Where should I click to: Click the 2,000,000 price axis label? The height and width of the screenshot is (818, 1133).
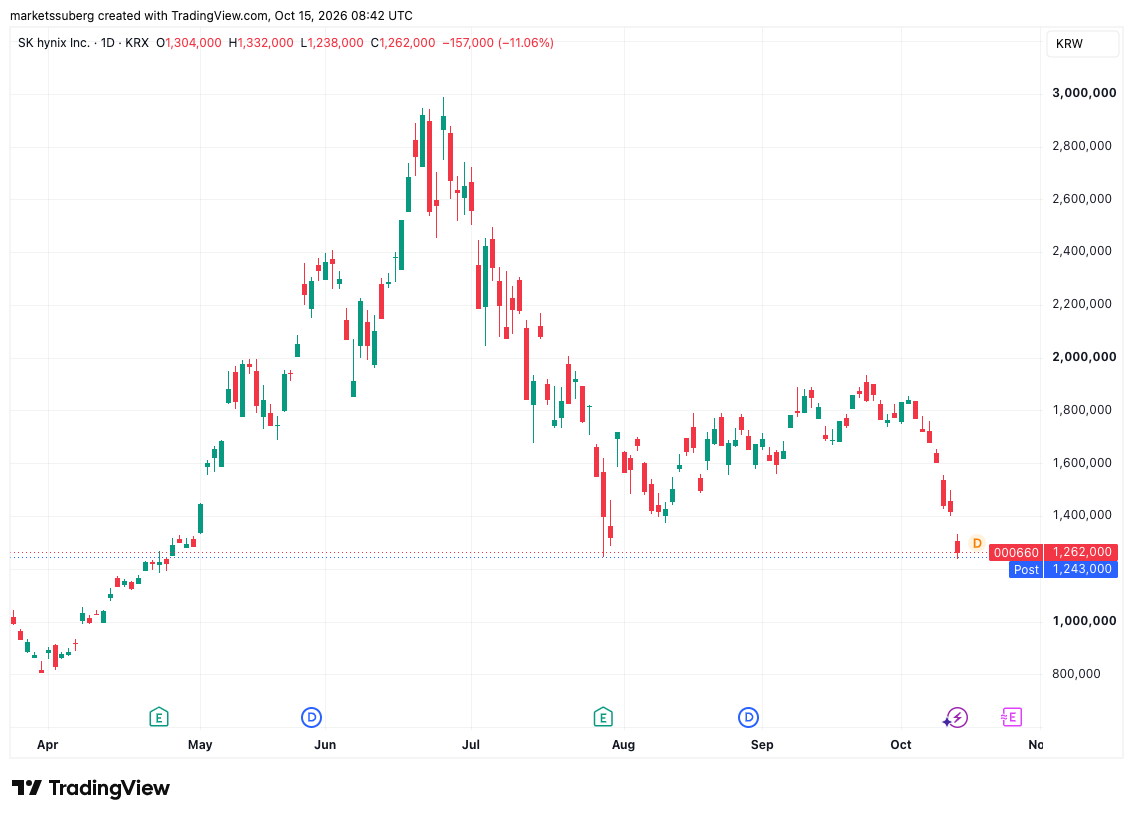(1084, 357)
